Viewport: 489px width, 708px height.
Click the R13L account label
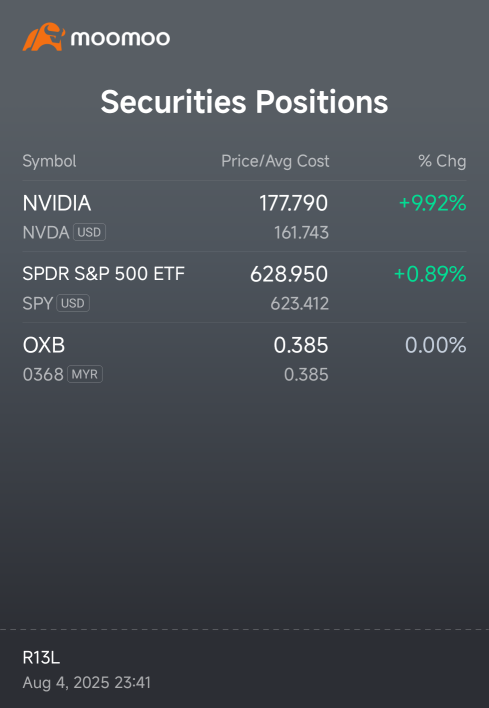pos(41,658)
